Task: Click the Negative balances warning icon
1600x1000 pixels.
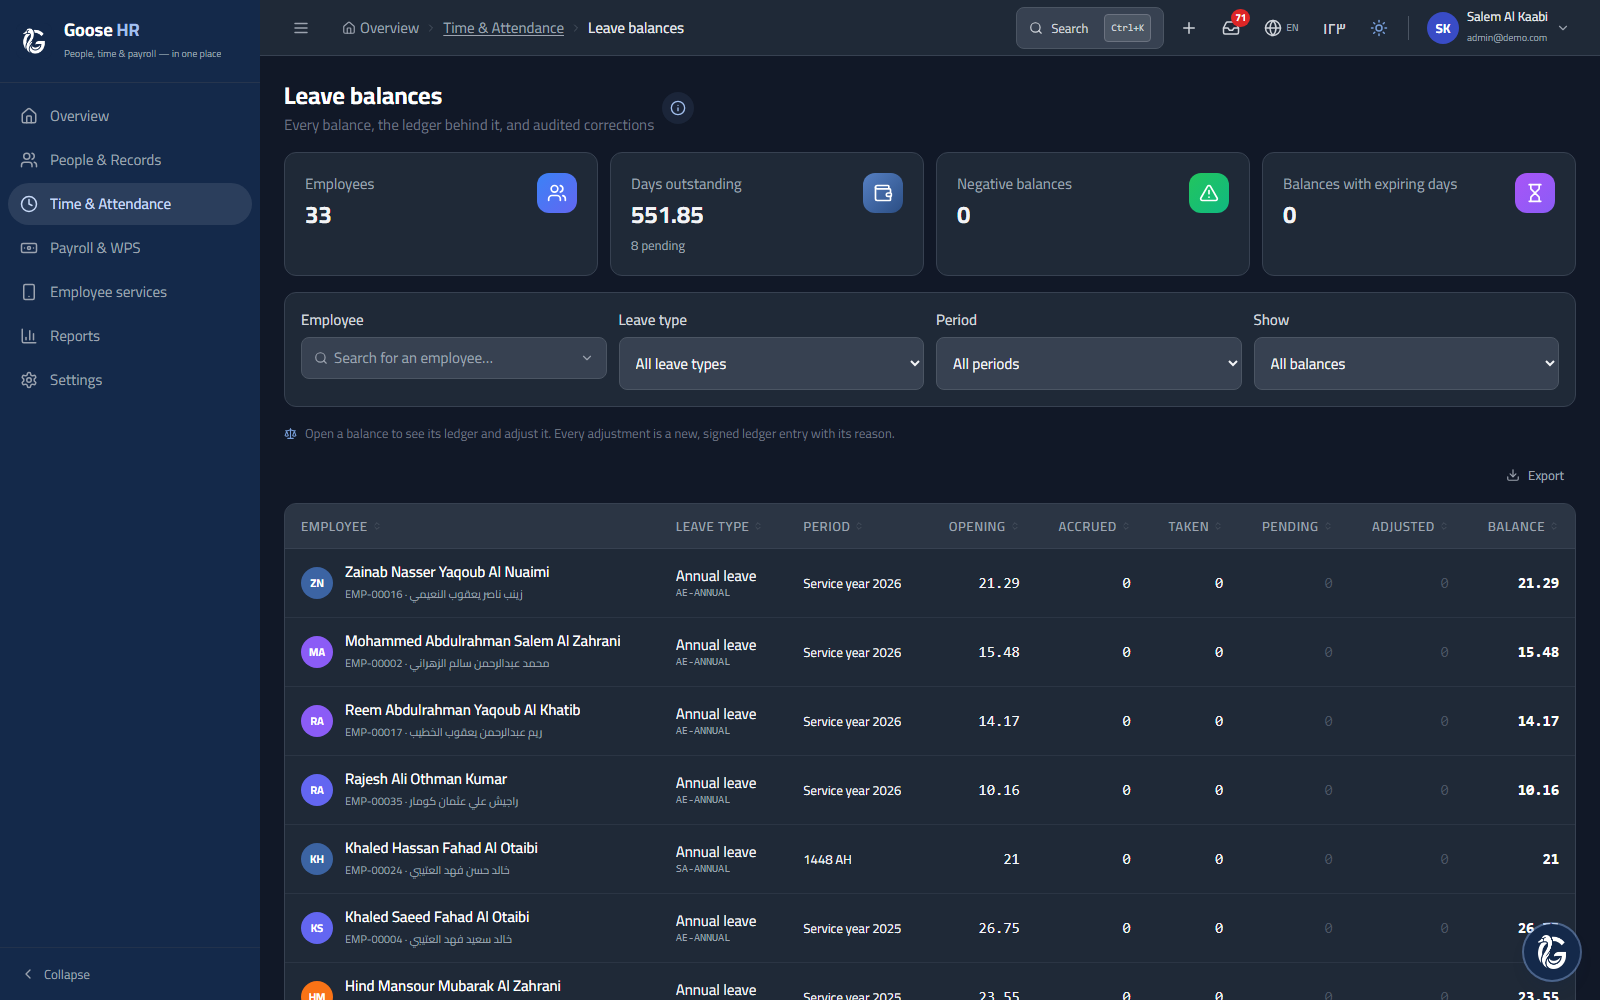Action: (1209, 193)
